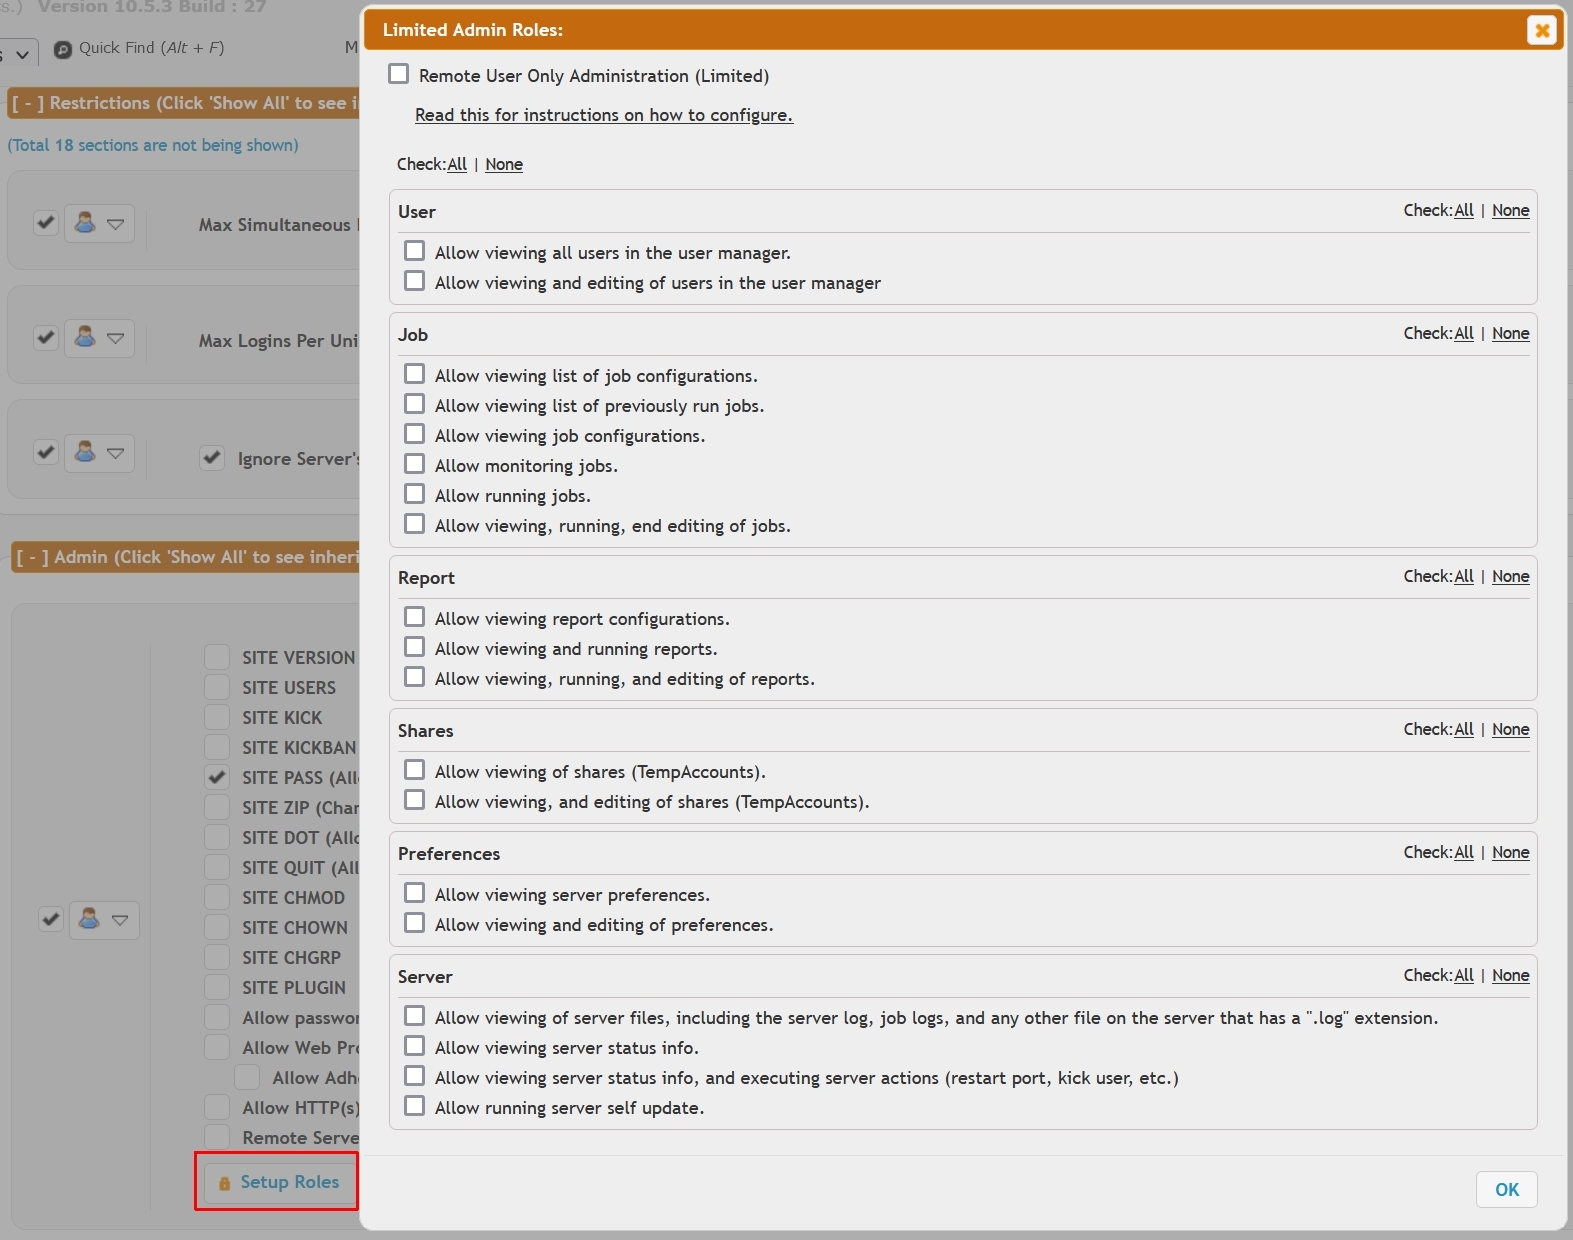1573x1240 pixels.
Task: Open dropdown arrow beside Ignore Server's user icon
Action: 116,453
